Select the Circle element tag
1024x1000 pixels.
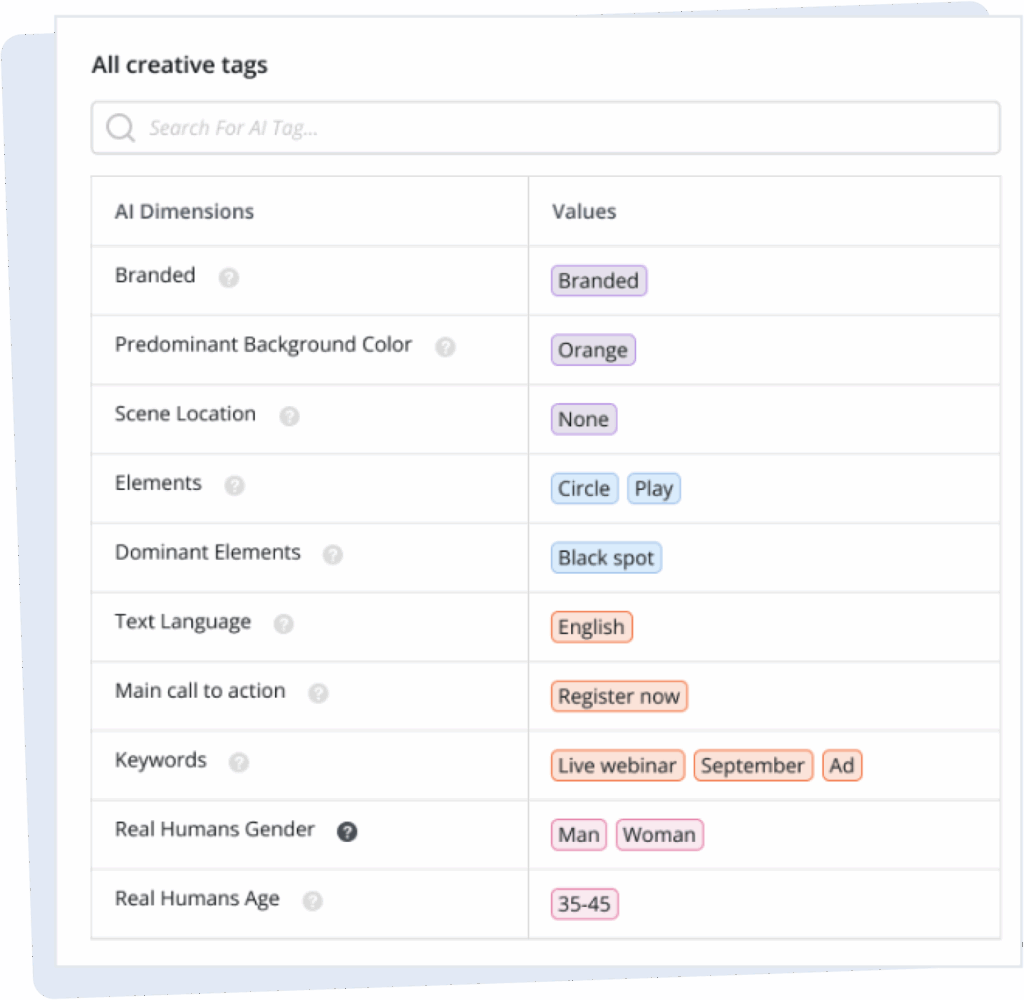(583, 488)
